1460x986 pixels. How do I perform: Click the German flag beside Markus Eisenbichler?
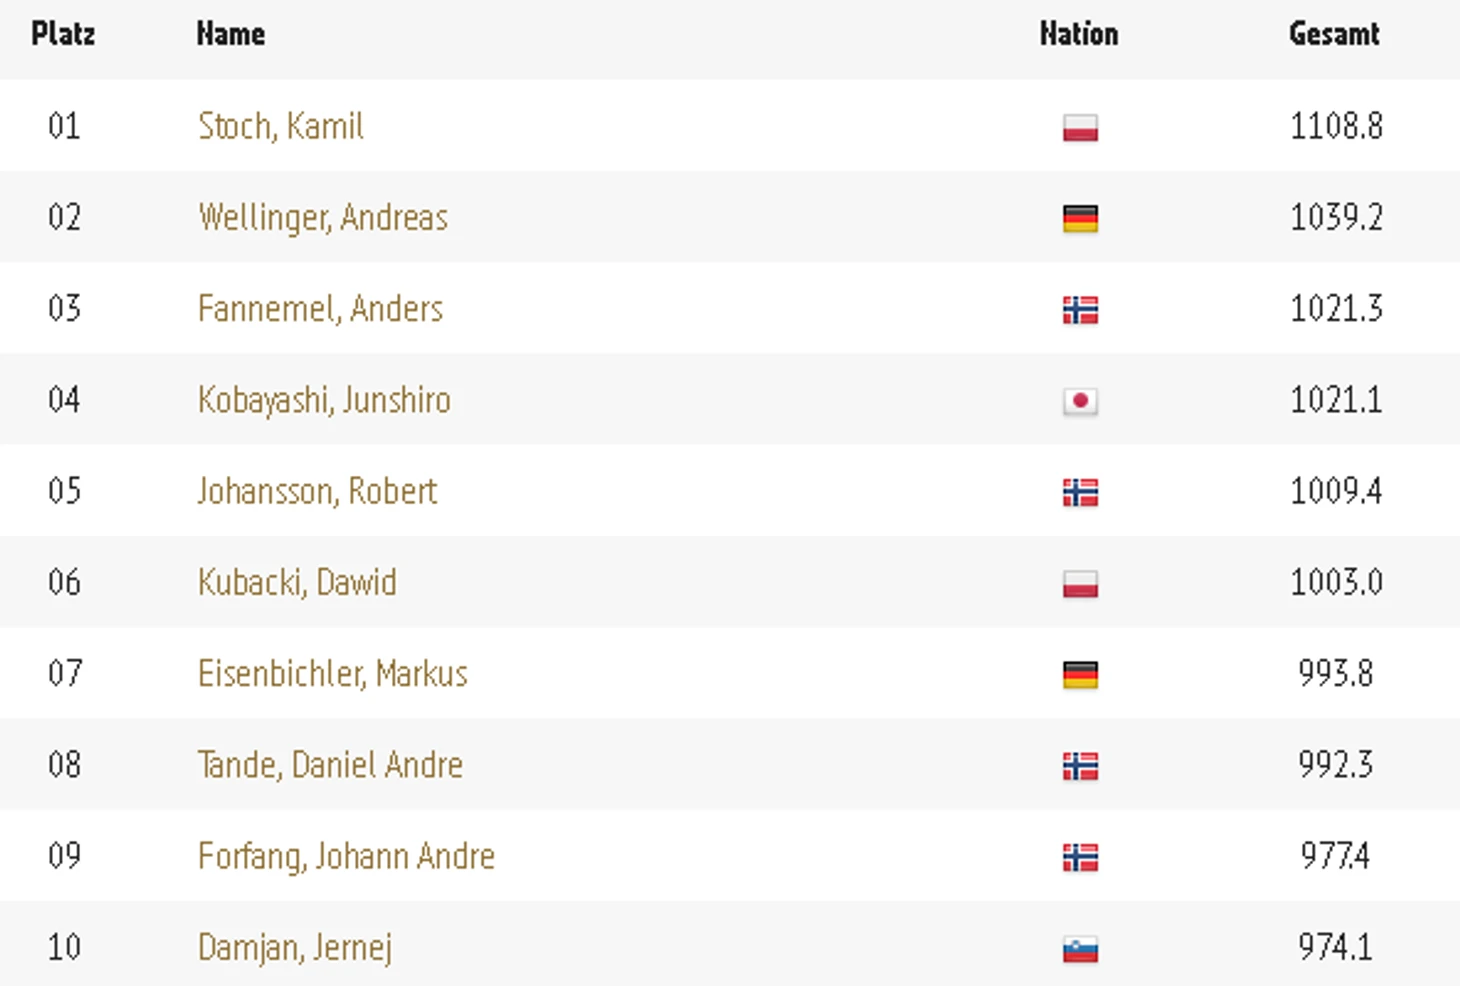[x=1080, y=675]
